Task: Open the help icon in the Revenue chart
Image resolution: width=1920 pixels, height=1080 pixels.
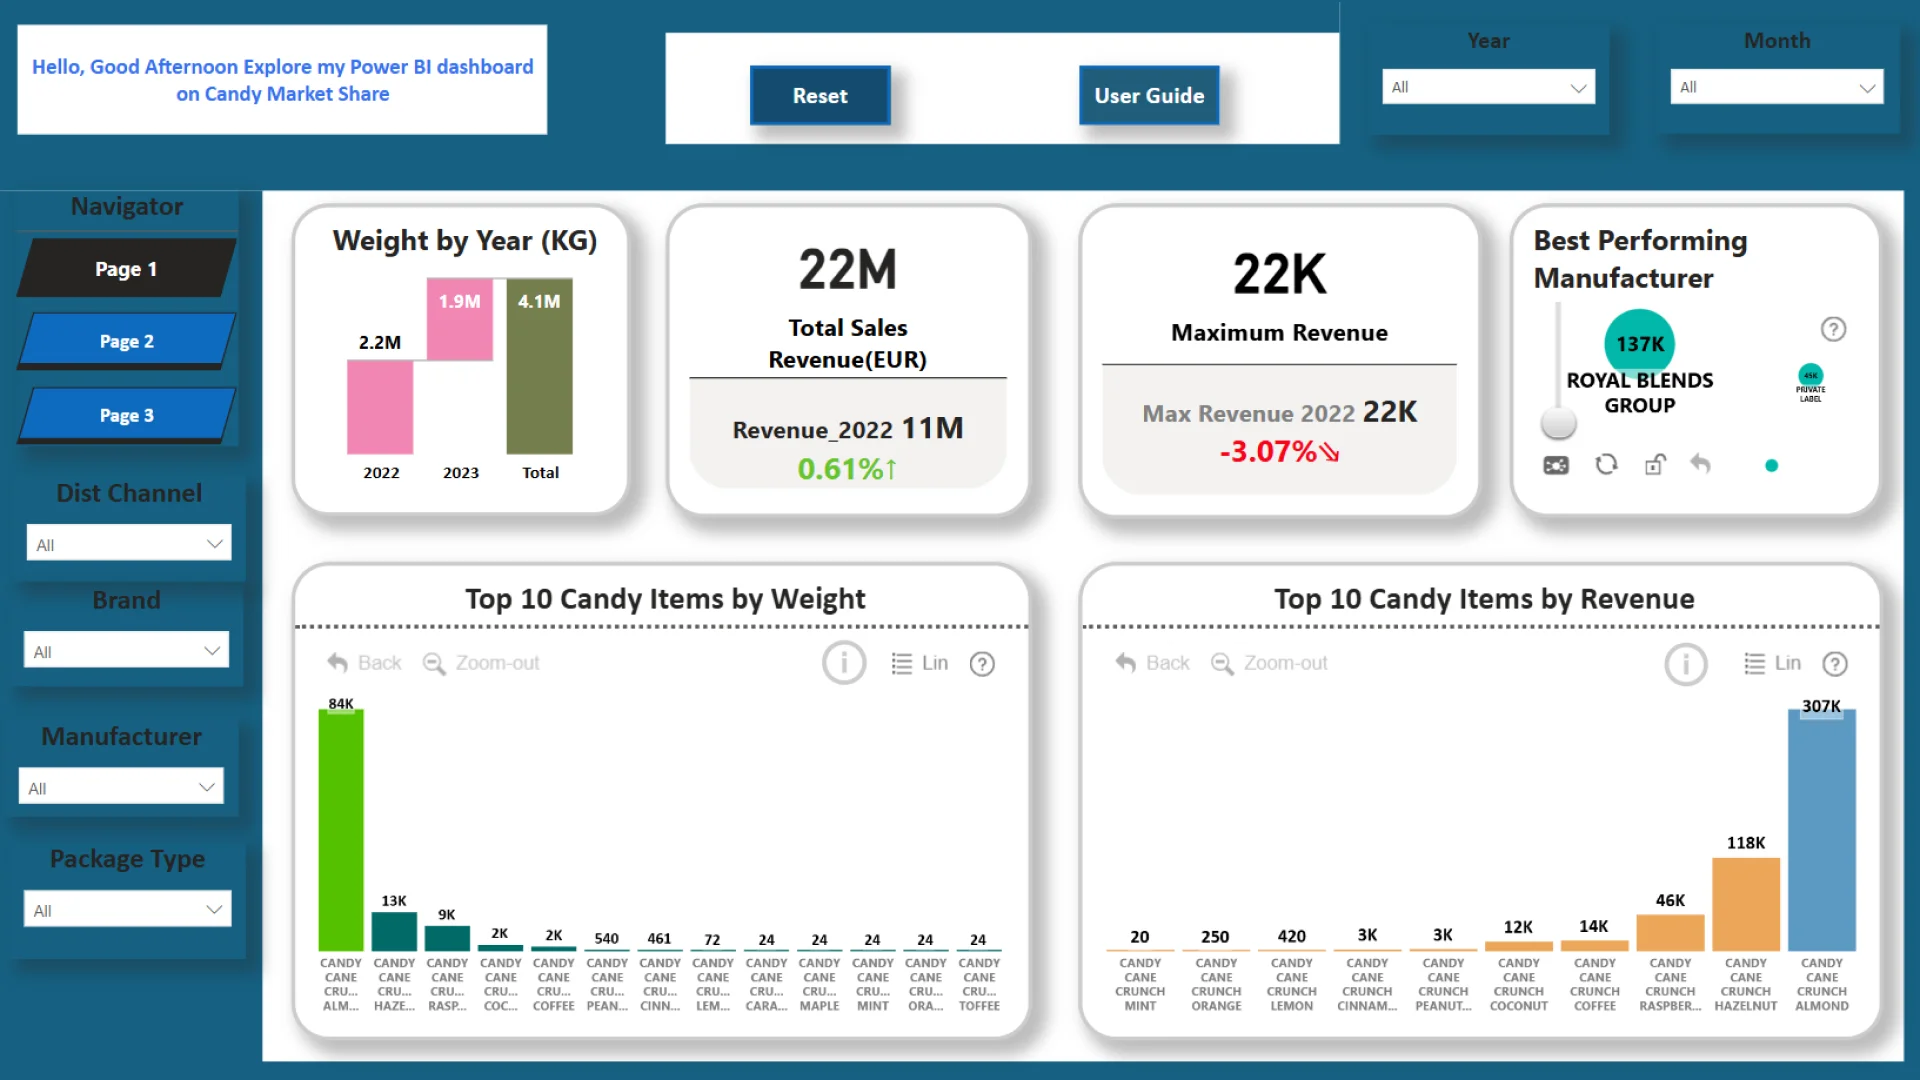Action: tap(1835, 664)
